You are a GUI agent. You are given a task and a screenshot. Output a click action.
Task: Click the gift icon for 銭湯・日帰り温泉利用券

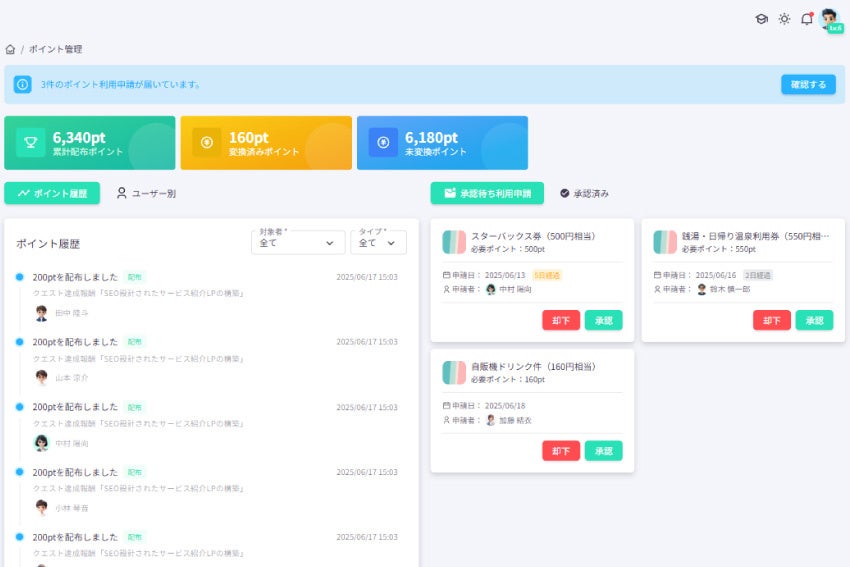(665, 242)
